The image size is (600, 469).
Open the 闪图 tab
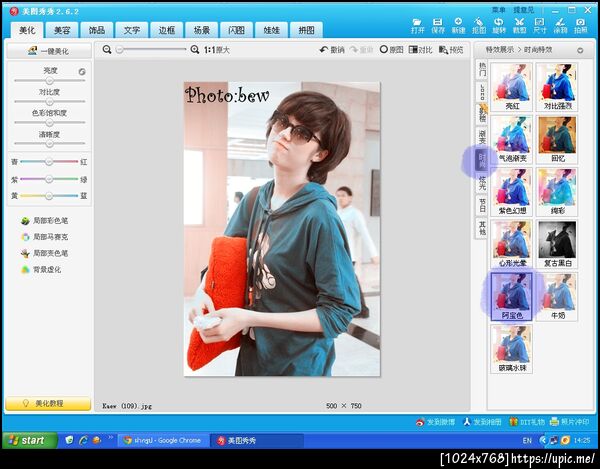point(236,30)
